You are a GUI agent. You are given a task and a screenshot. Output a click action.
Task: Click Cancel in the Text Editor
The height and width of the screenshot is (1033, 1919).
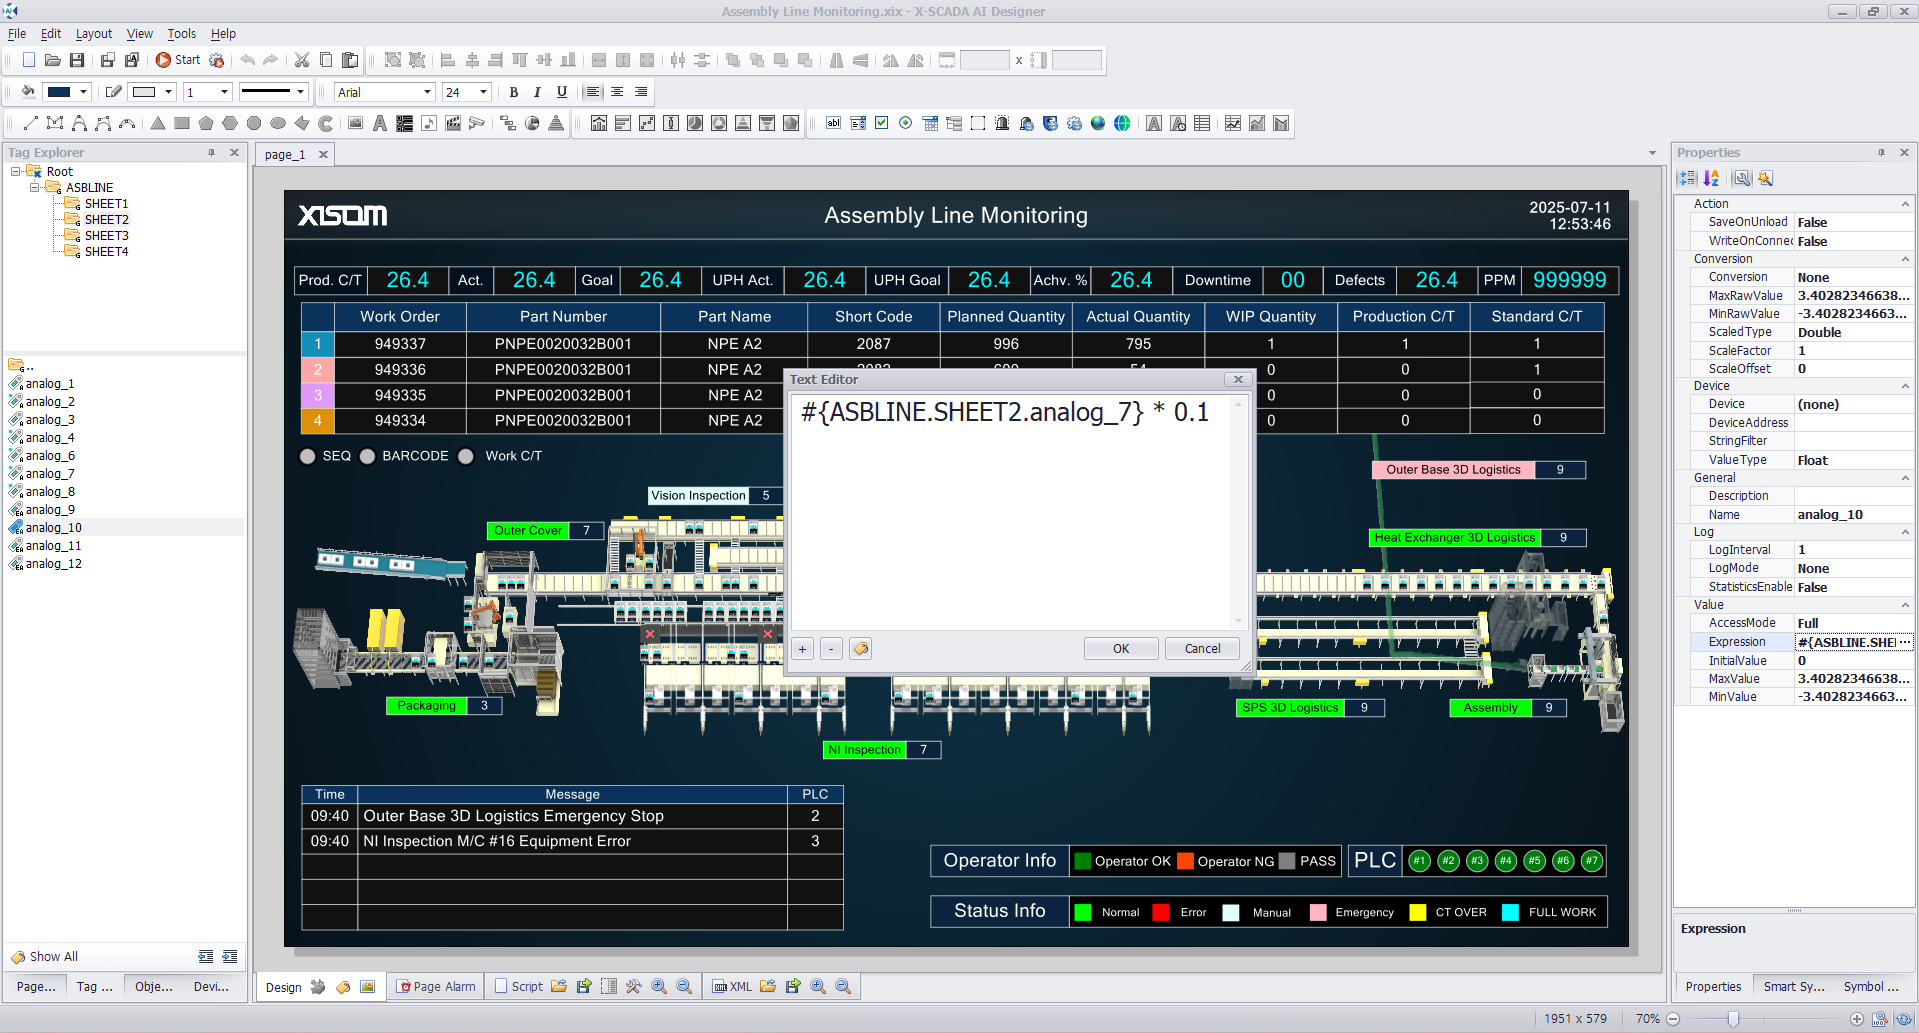click(x=1202, y=649)
